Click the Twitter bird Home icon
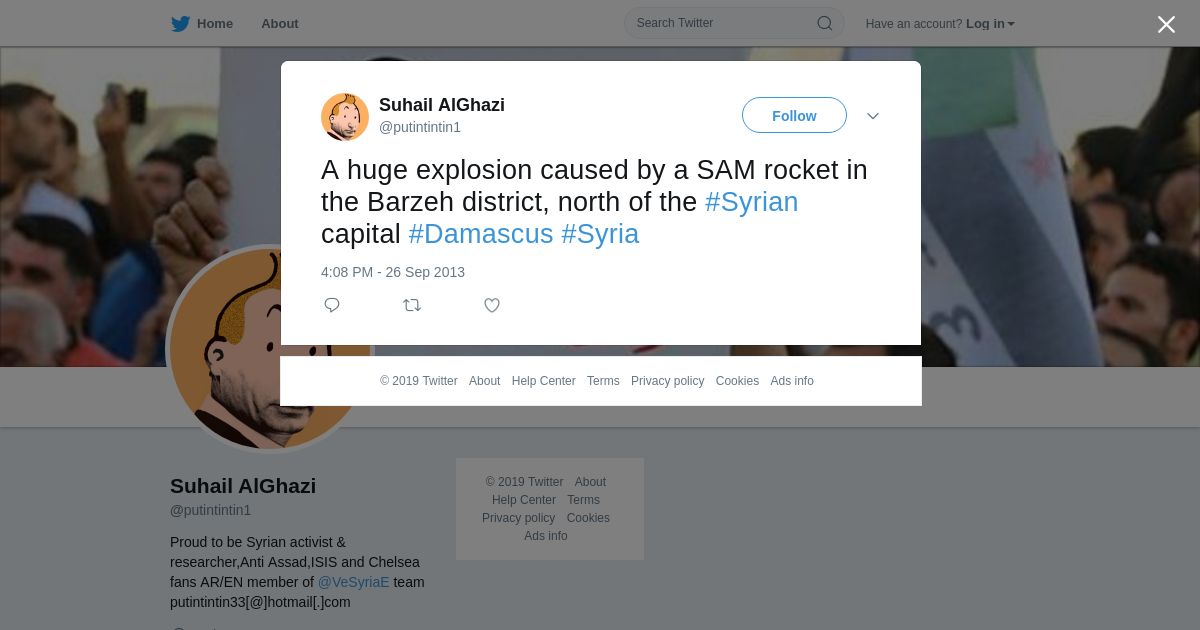 click(180, 24)
